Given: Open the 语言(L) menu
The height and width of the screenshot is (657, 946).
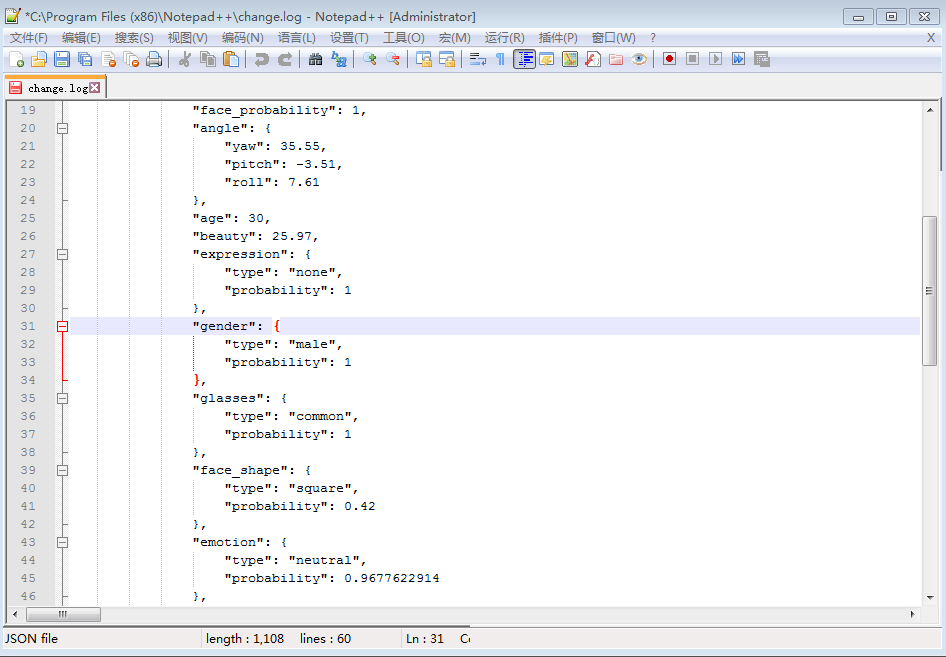Looking at the screenshot, I should [x=296, y=38].
